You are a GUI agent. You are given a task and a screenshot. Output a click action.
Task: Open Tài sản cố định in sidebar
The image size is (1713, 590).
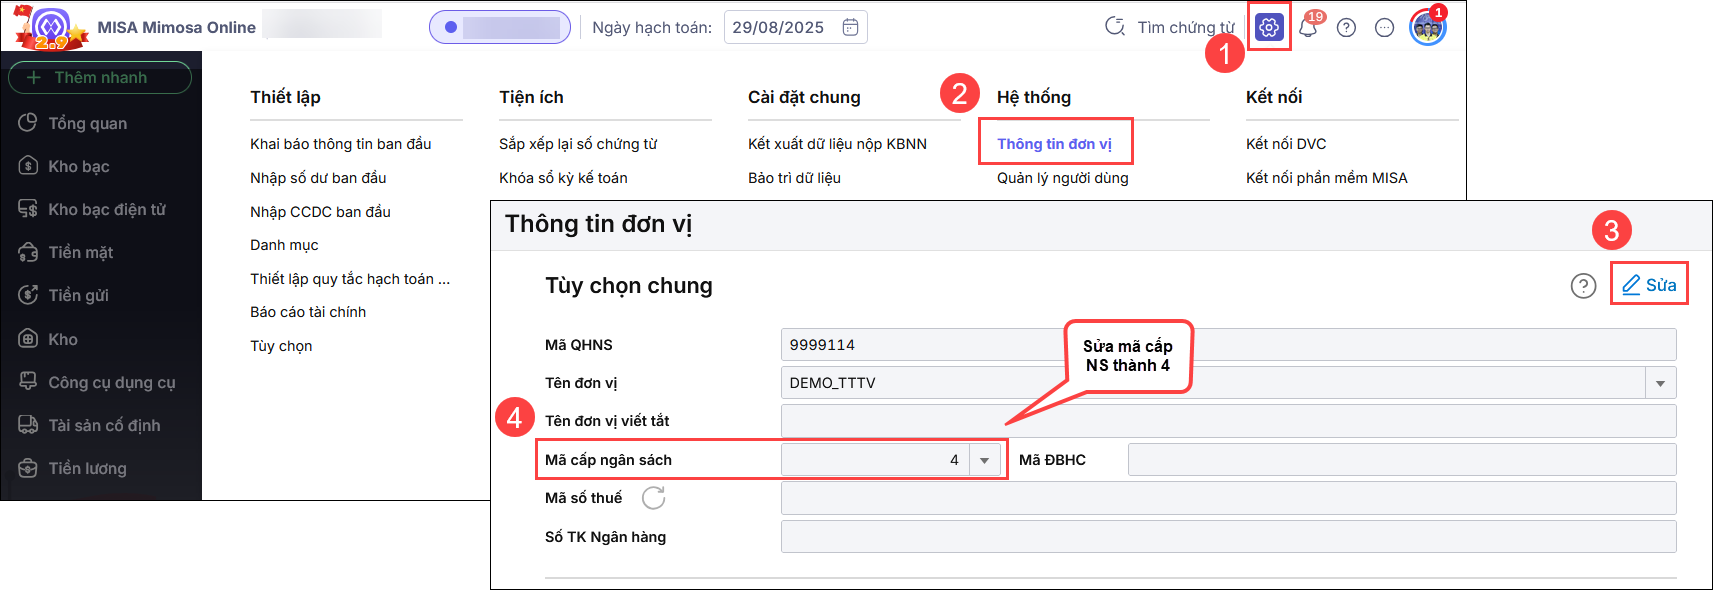coord(104,426)
